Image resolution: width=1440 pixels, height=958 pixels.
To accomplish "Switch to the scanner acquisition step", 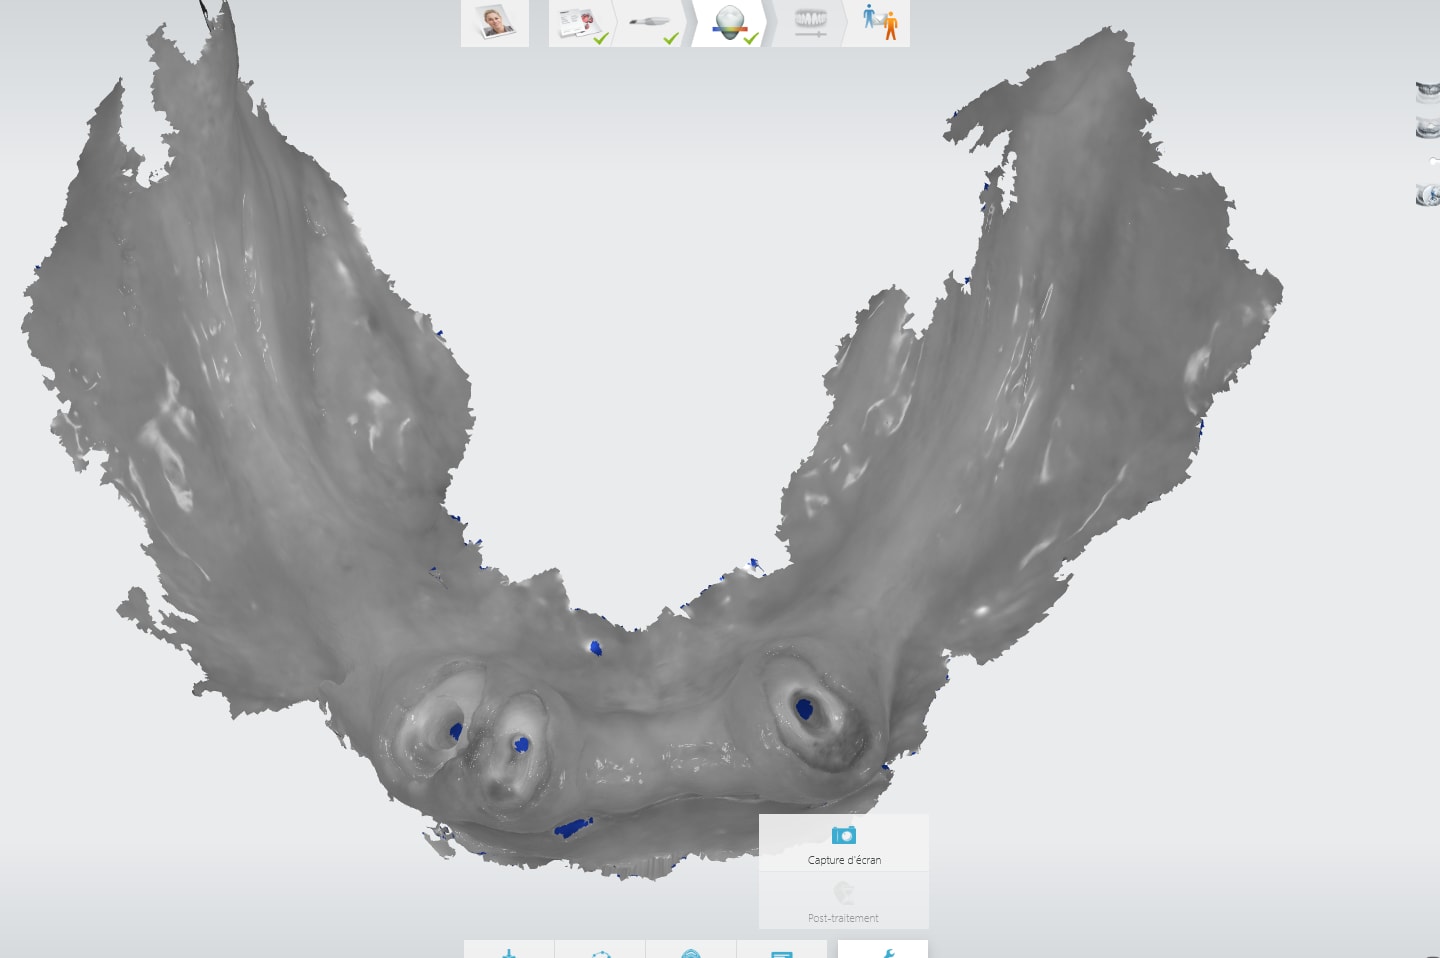I will tap(651, 24).
